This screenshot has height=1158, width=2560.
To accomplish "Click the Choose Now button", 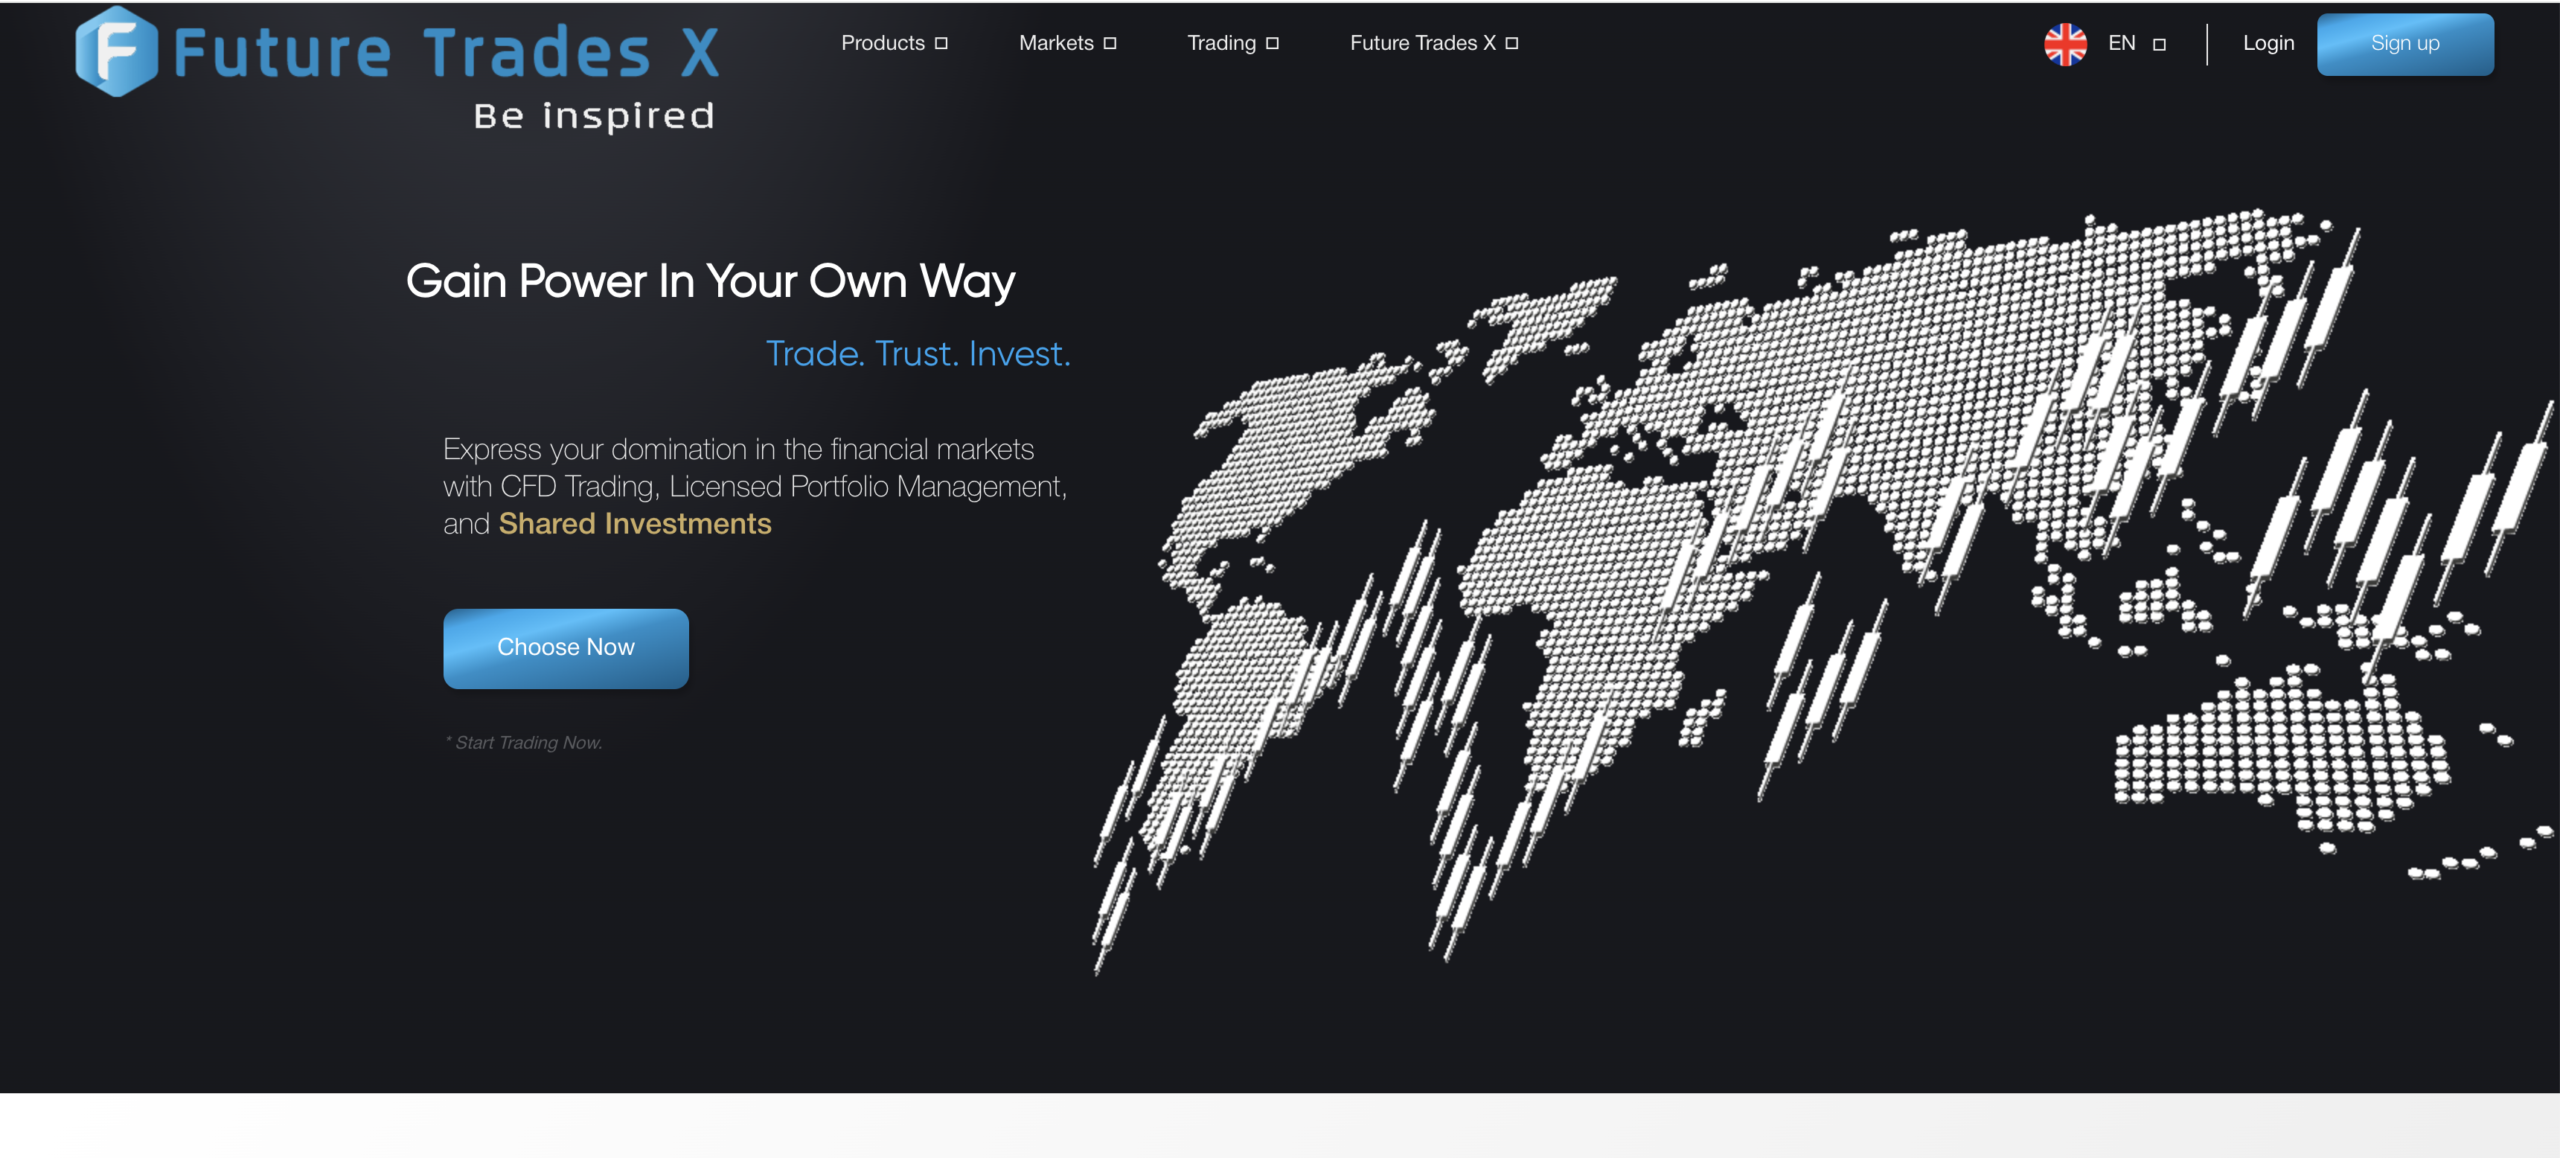I will click(565, 647).
